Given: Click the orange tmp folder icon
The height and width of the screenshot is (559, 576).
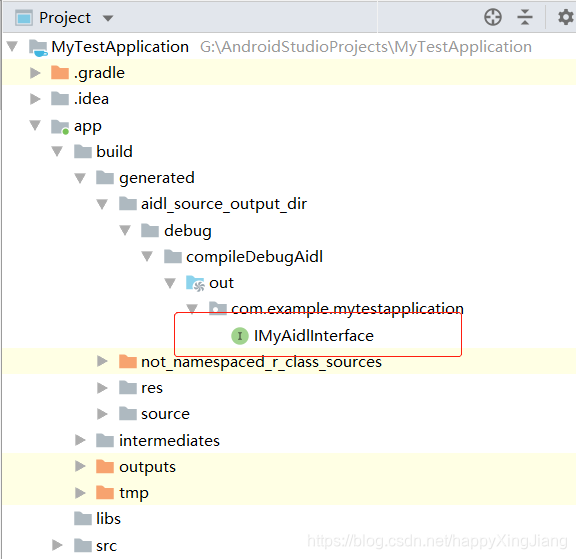Looking at the screenshot, I should (105, 492).
